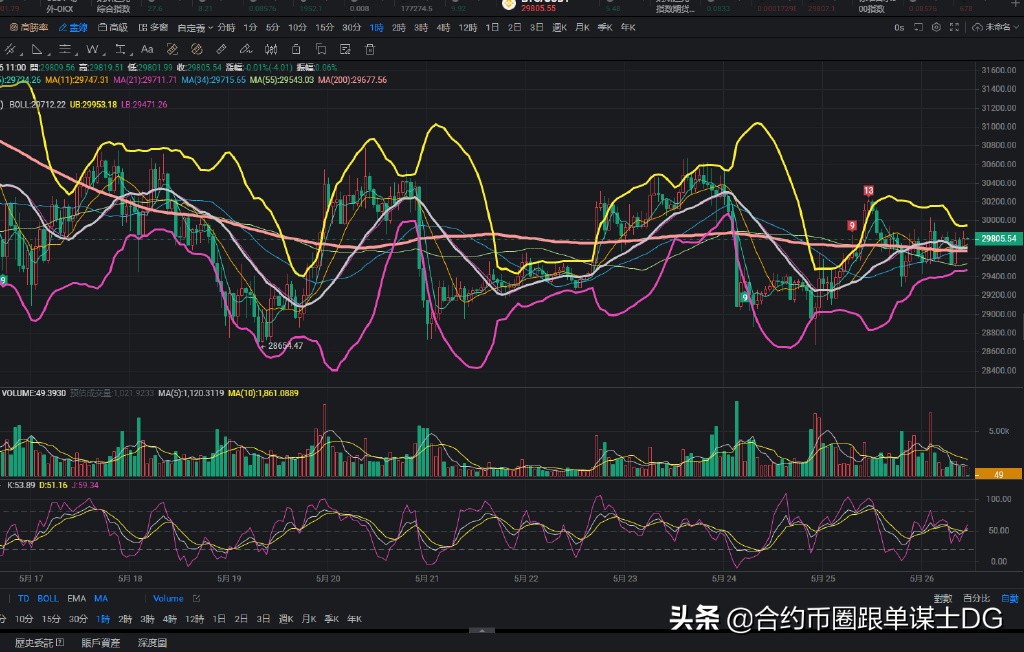Toggle 画线 drawing mode on
Viewport: 1024px width, 652px height.
[75, 27]
